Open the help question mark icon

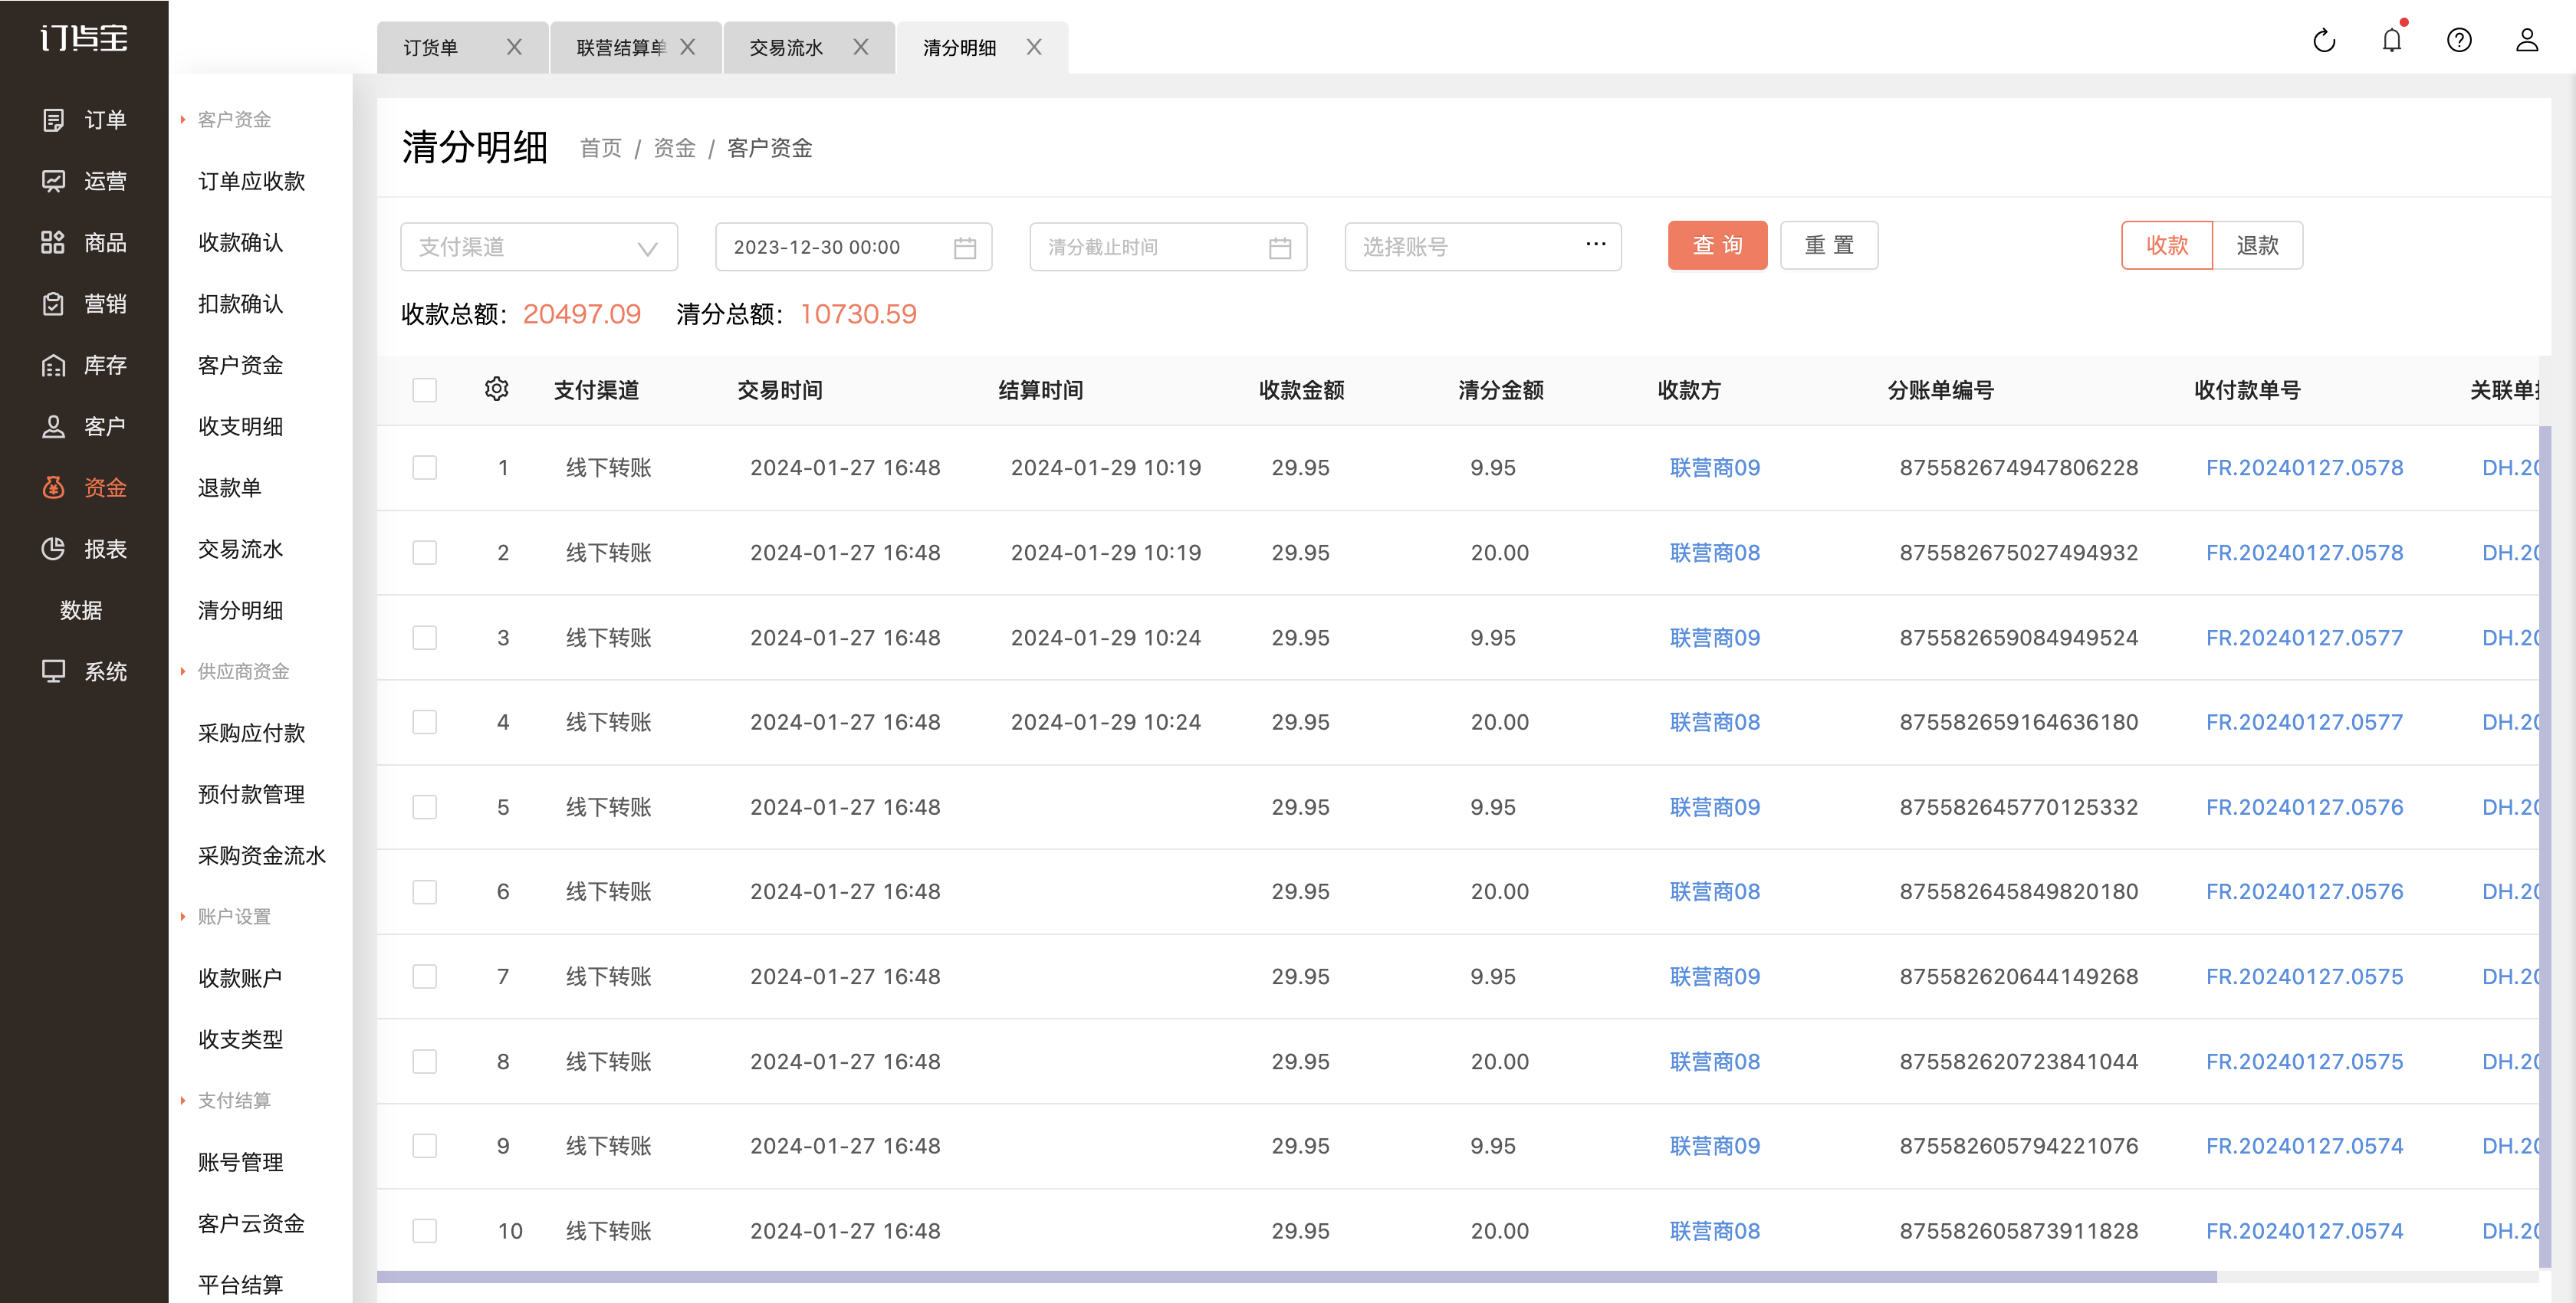tap(2459, 40)
